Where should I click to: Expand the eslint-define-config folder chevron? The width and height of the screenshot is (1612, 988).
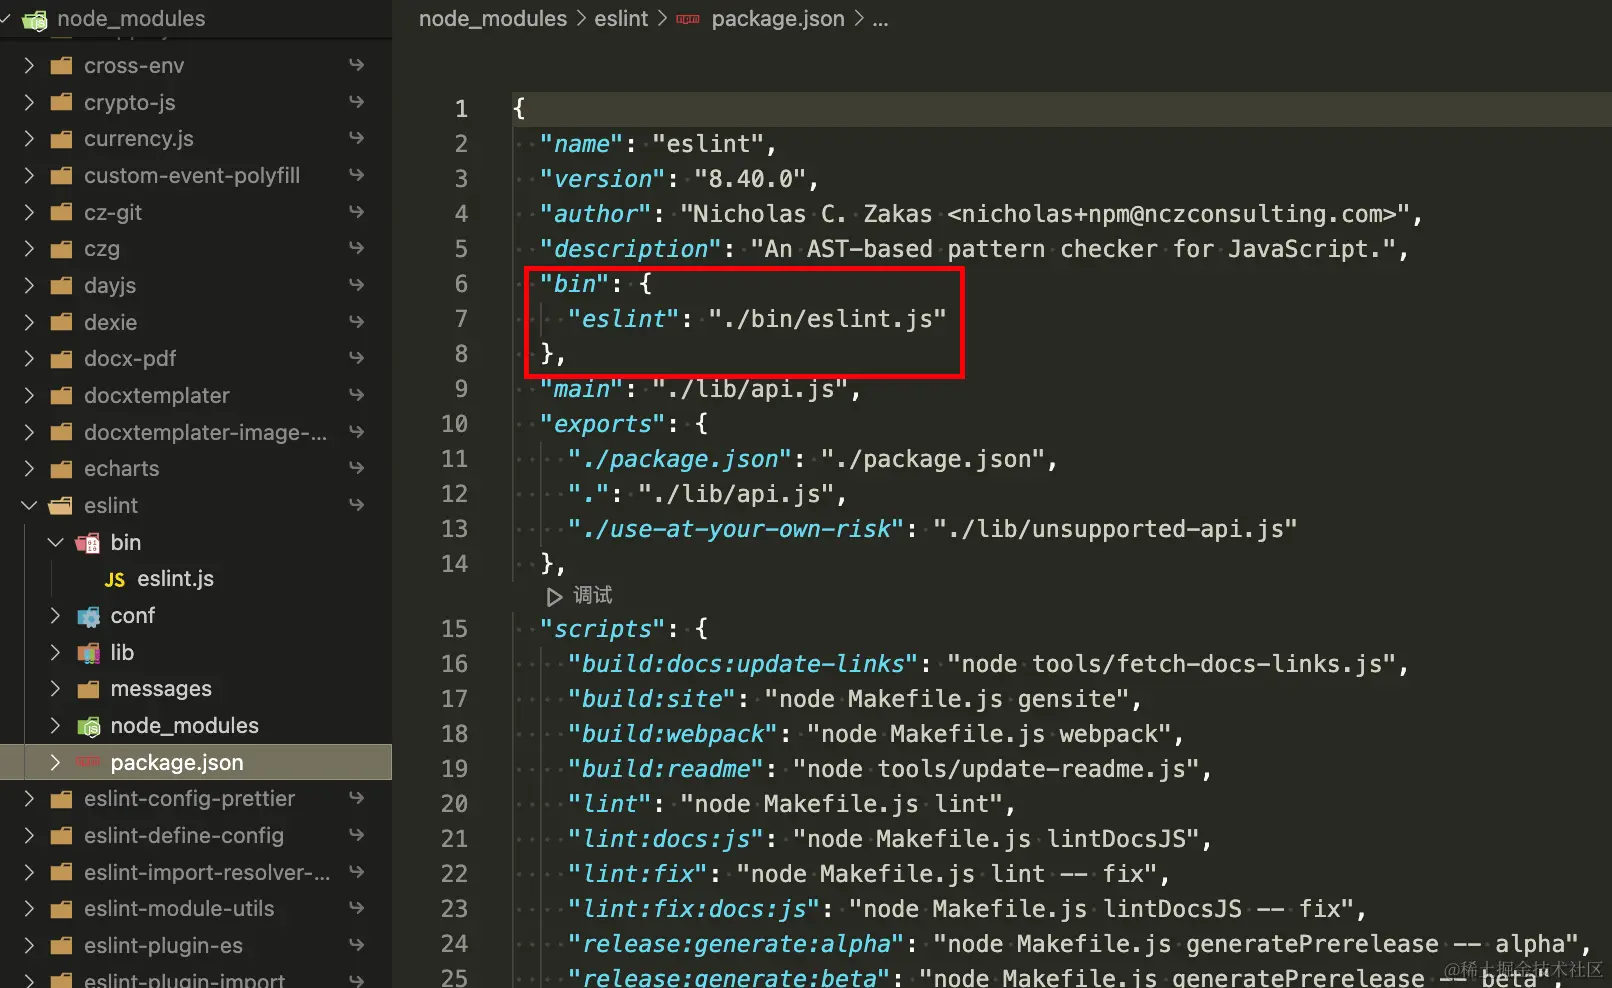click(29, 835)
